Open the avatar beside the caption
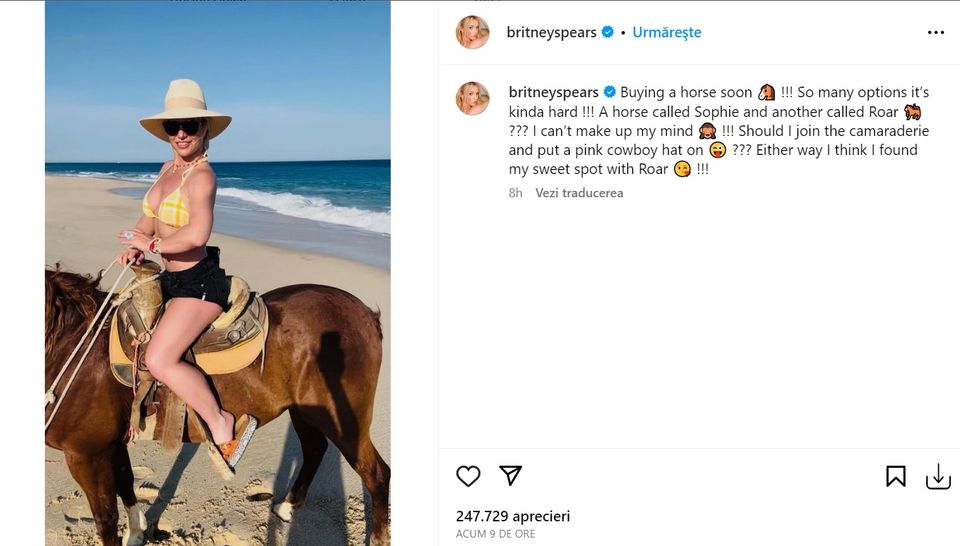 pos(473,98)
